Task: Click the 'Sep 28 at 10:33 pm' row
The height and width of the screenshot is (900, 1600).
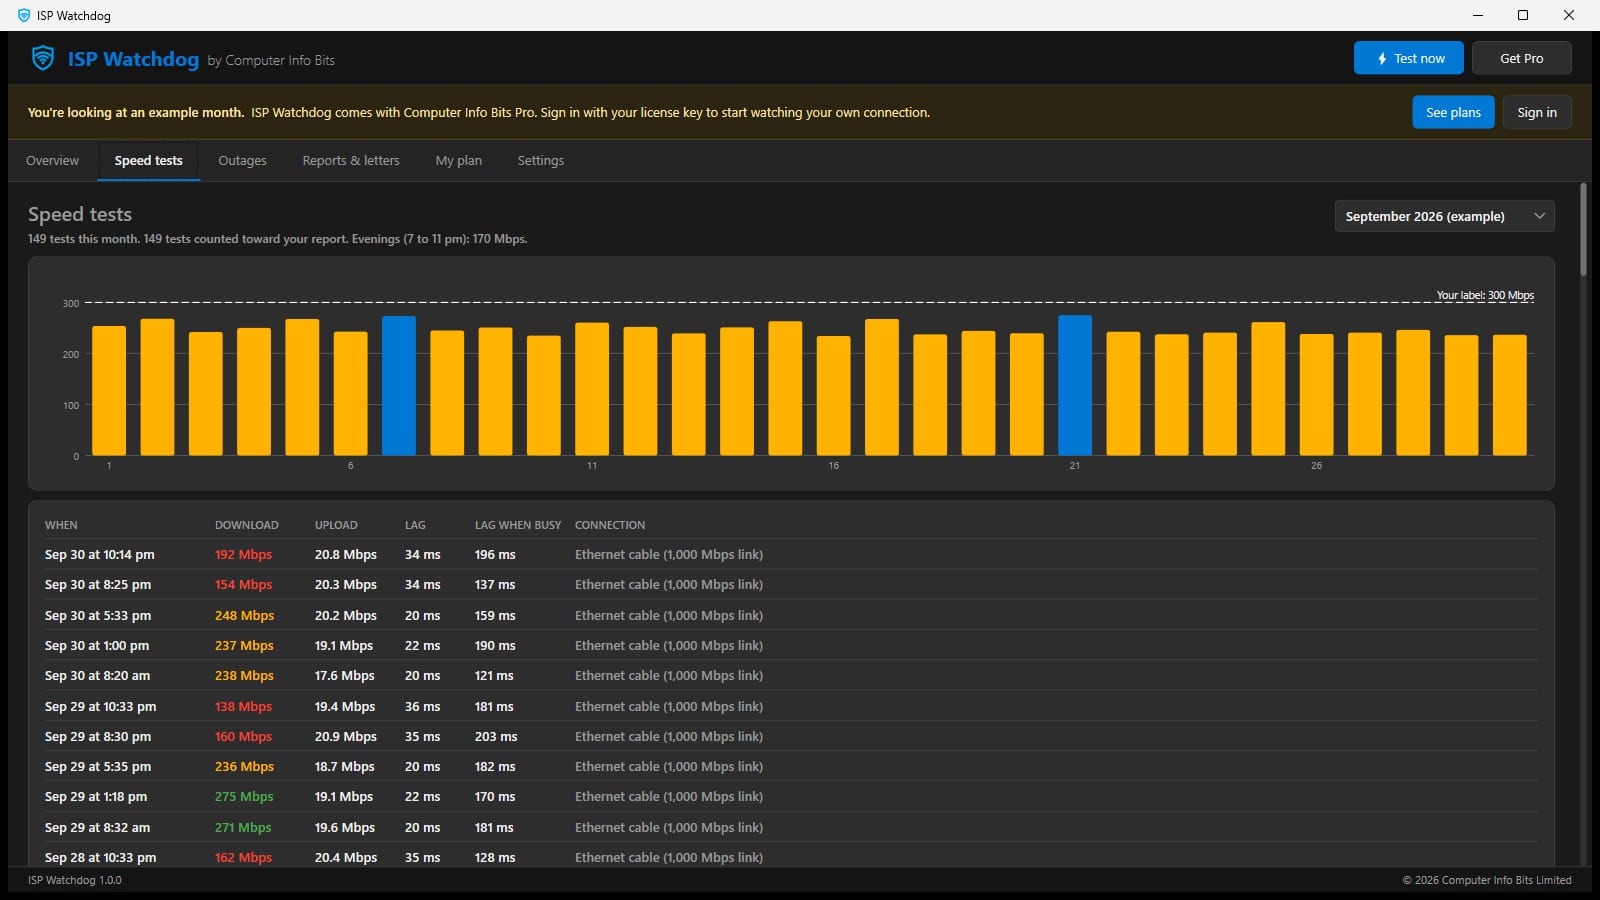Action: [x=791, y=857]
